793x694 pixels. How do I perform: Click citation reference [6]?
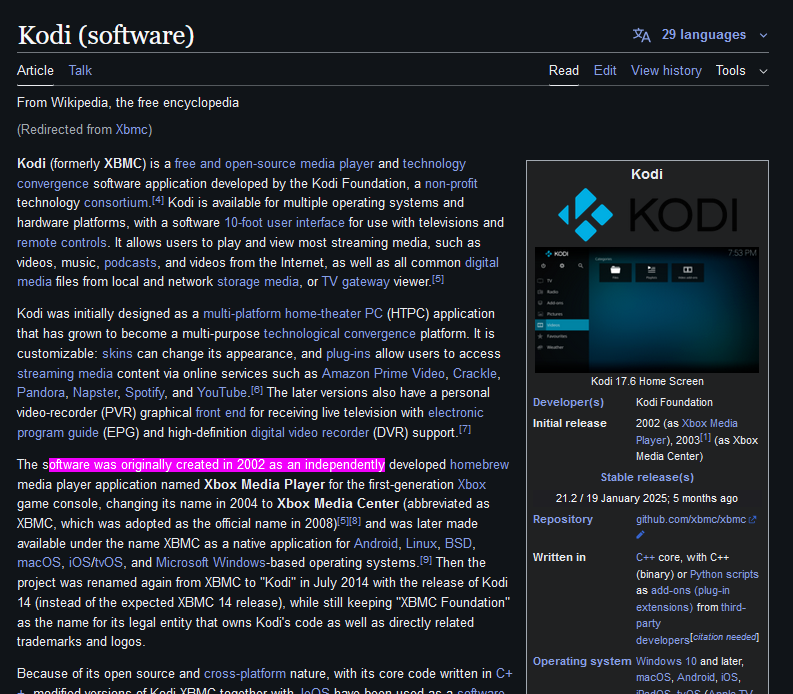coord(257,390)
